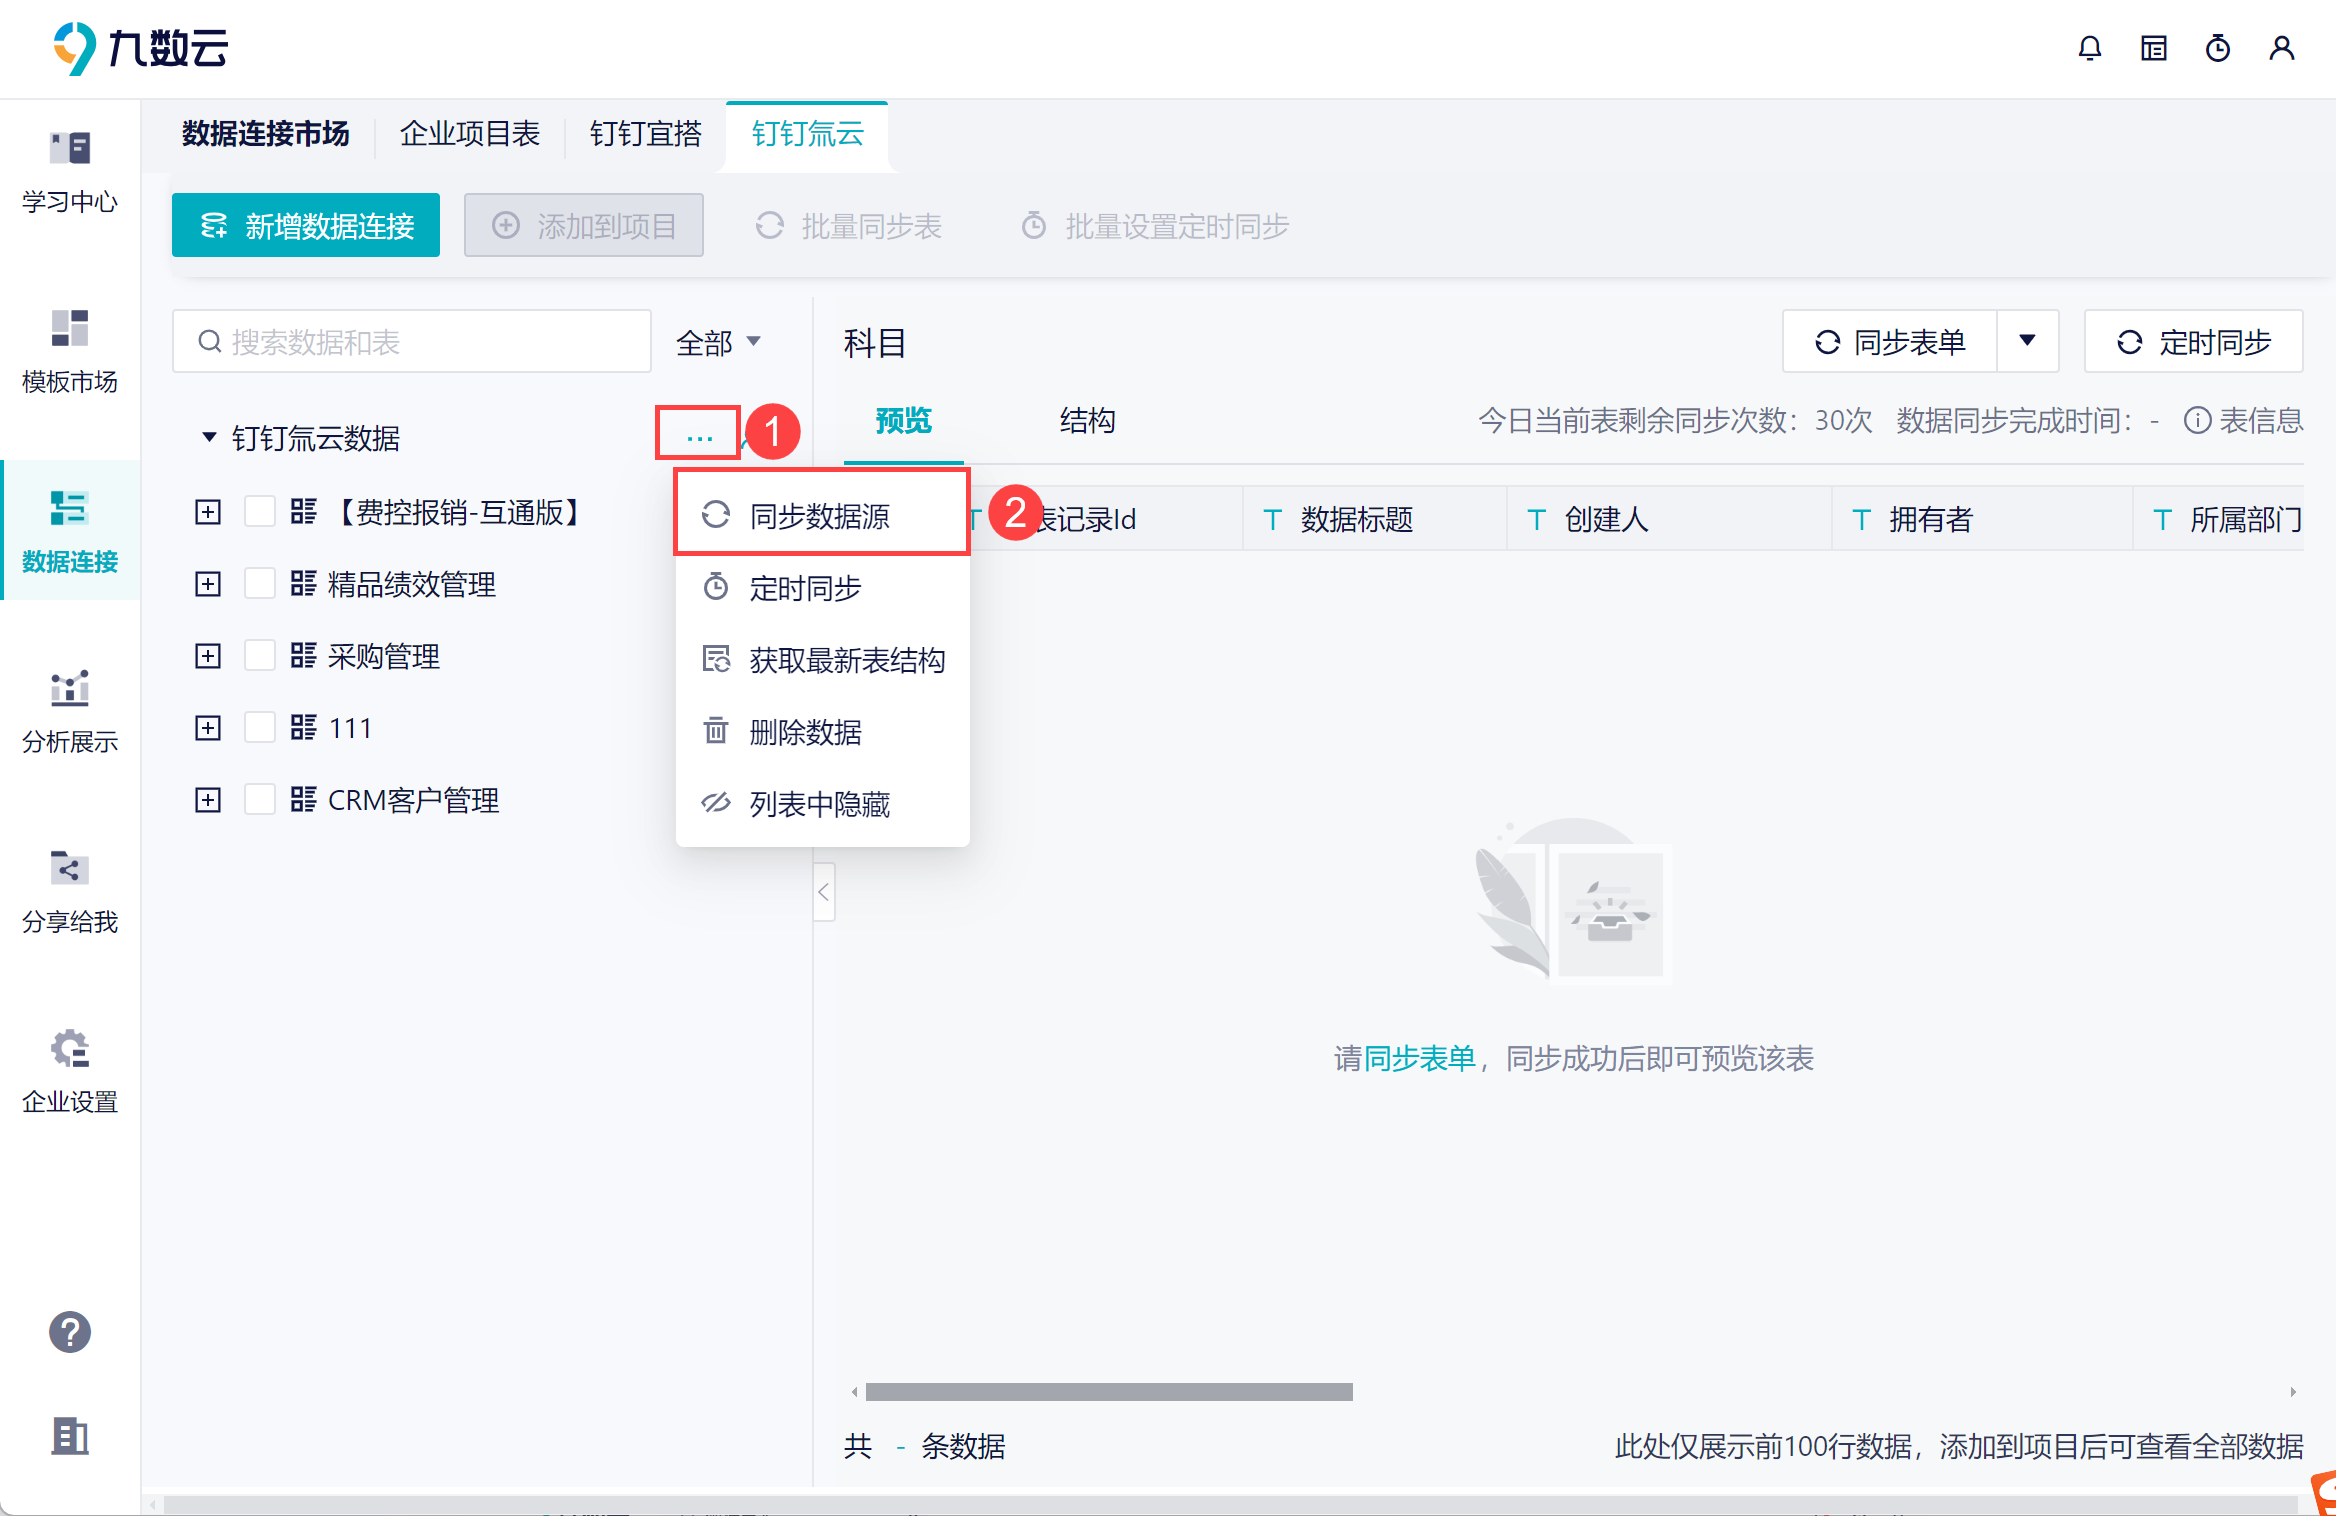Check the 精品绩效管理 checkbox

coord(260,584)
